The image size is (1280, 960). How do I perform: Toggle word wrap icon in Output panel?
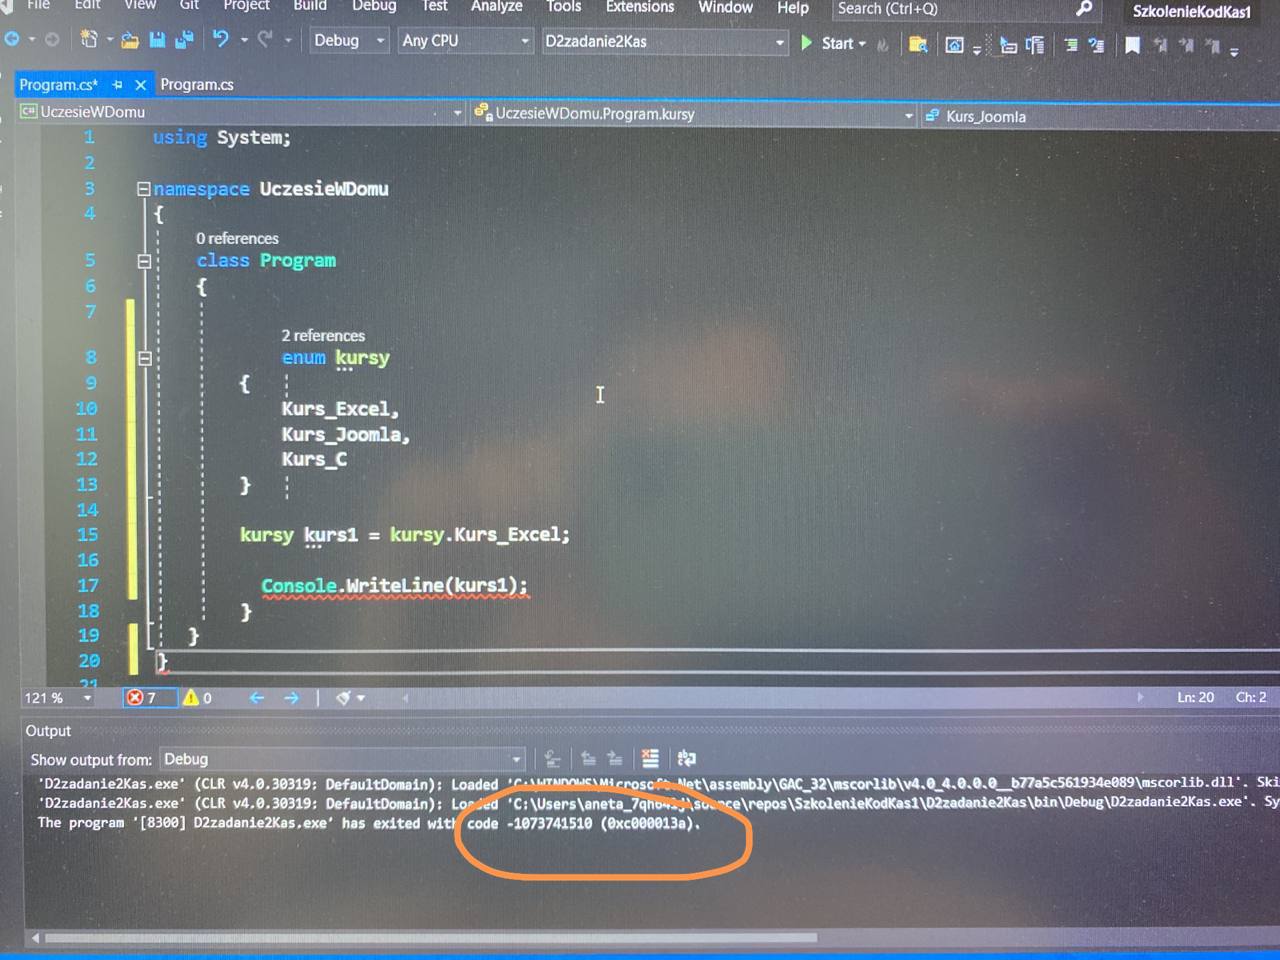pos(686,758)
